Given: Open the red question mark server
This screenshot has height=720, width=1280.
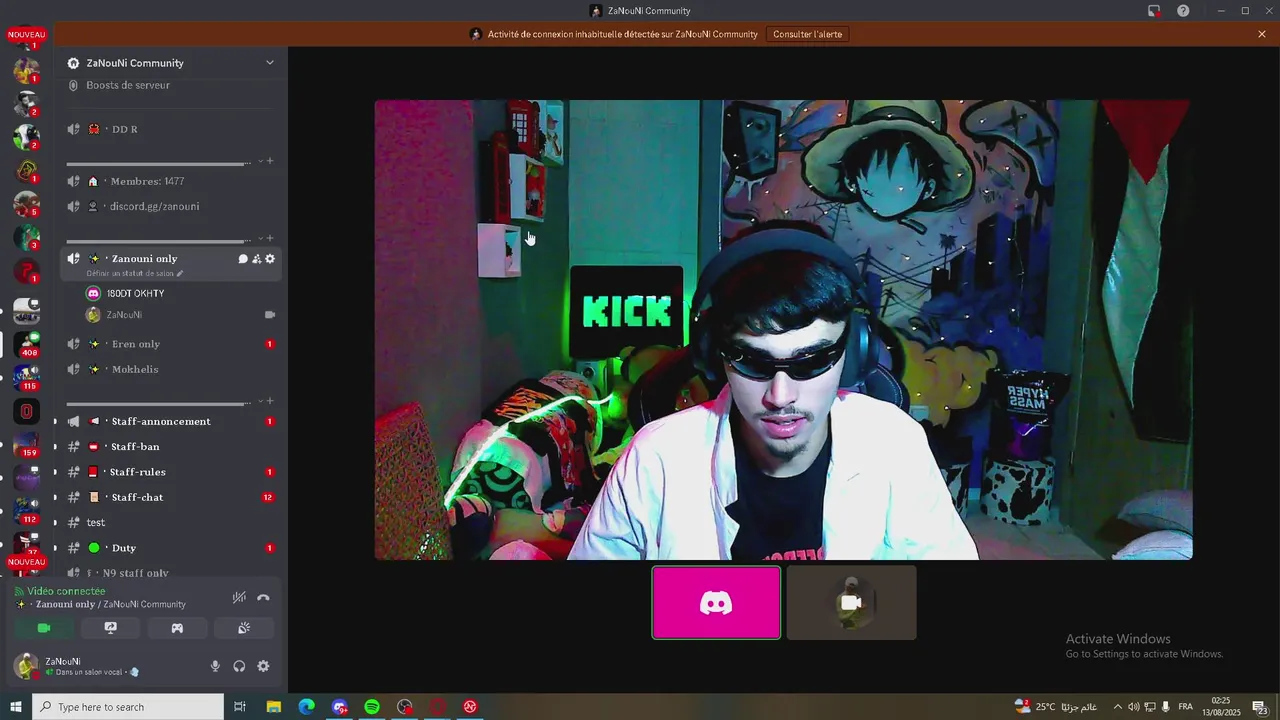Looking at the screenshot, I should tap(27, 271).
